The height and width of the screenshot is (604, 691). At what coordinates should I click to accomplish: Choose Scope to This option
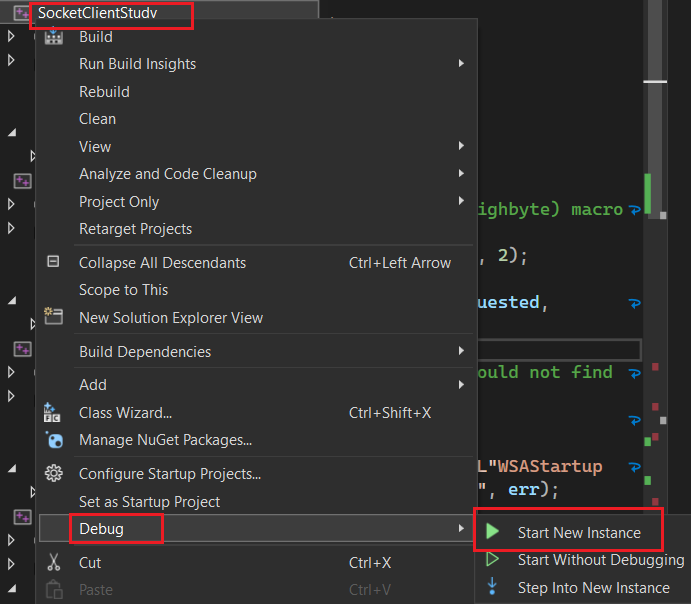click(123, 290)
